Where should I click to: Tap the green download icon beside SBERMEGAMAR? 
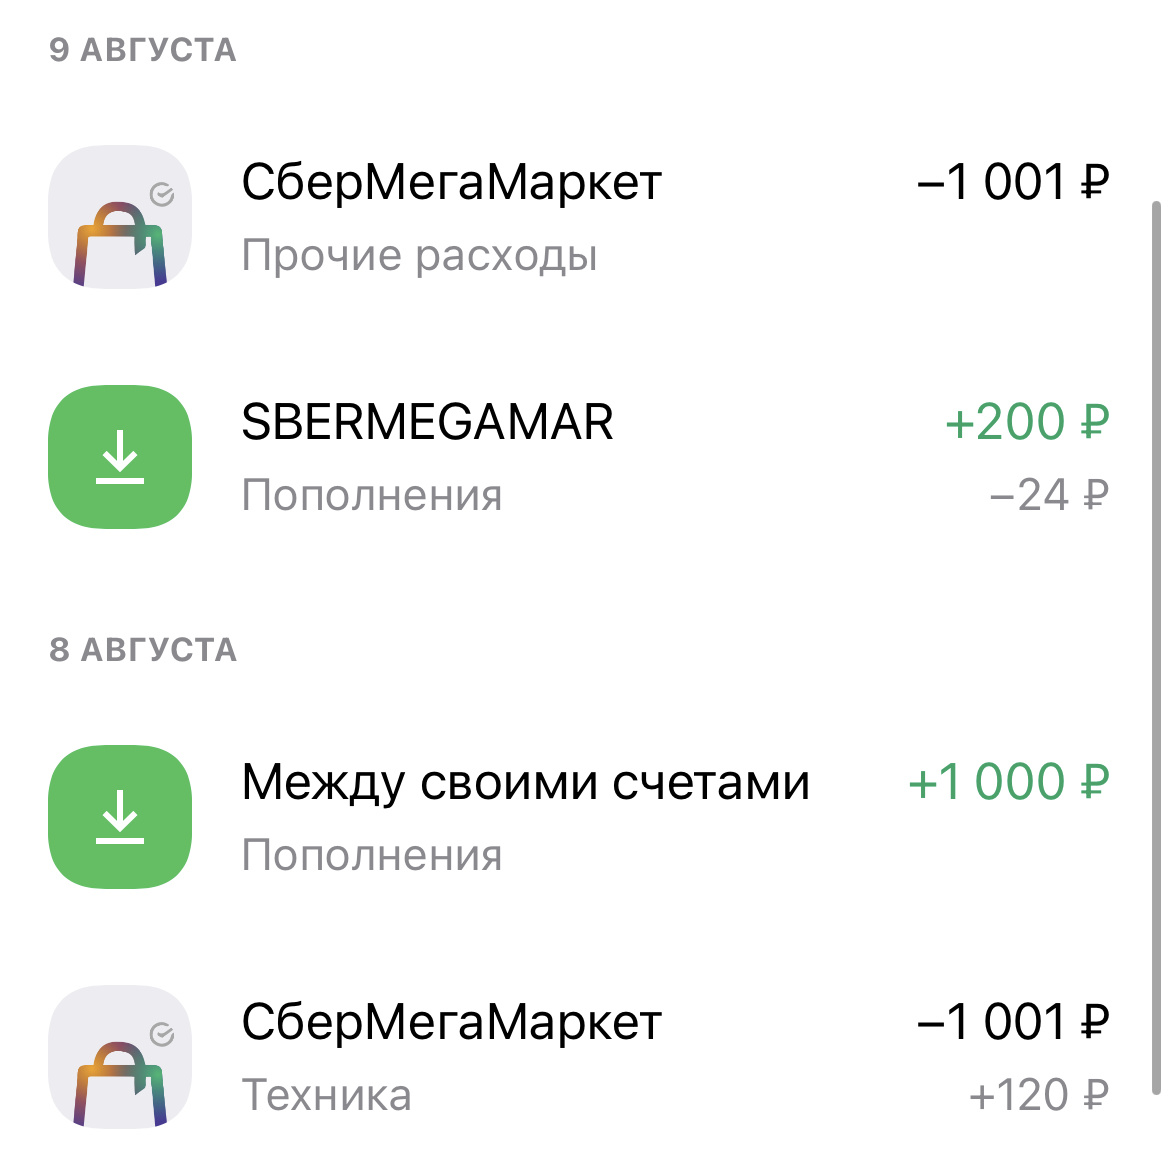tap(120, 457)
